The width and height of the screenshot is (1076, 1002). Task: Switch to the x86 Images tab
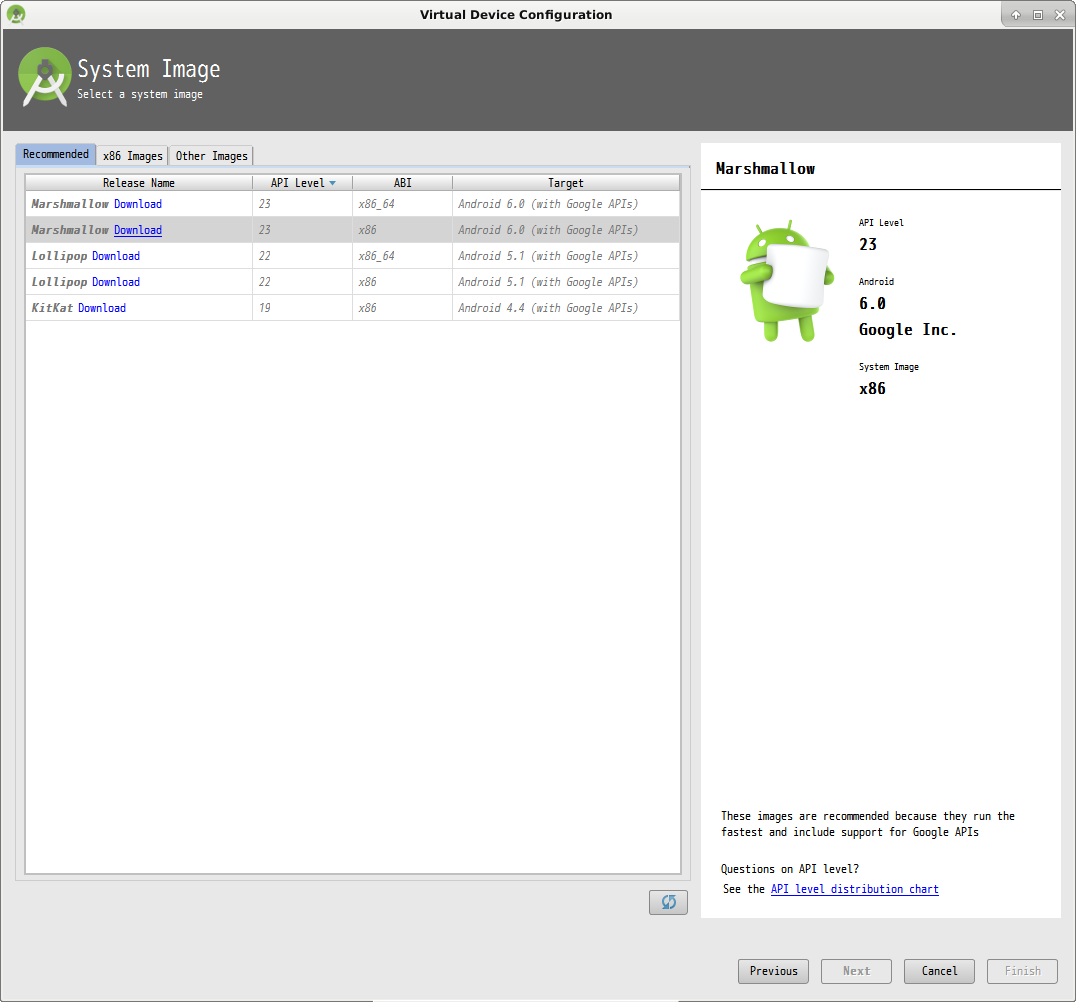132,156
